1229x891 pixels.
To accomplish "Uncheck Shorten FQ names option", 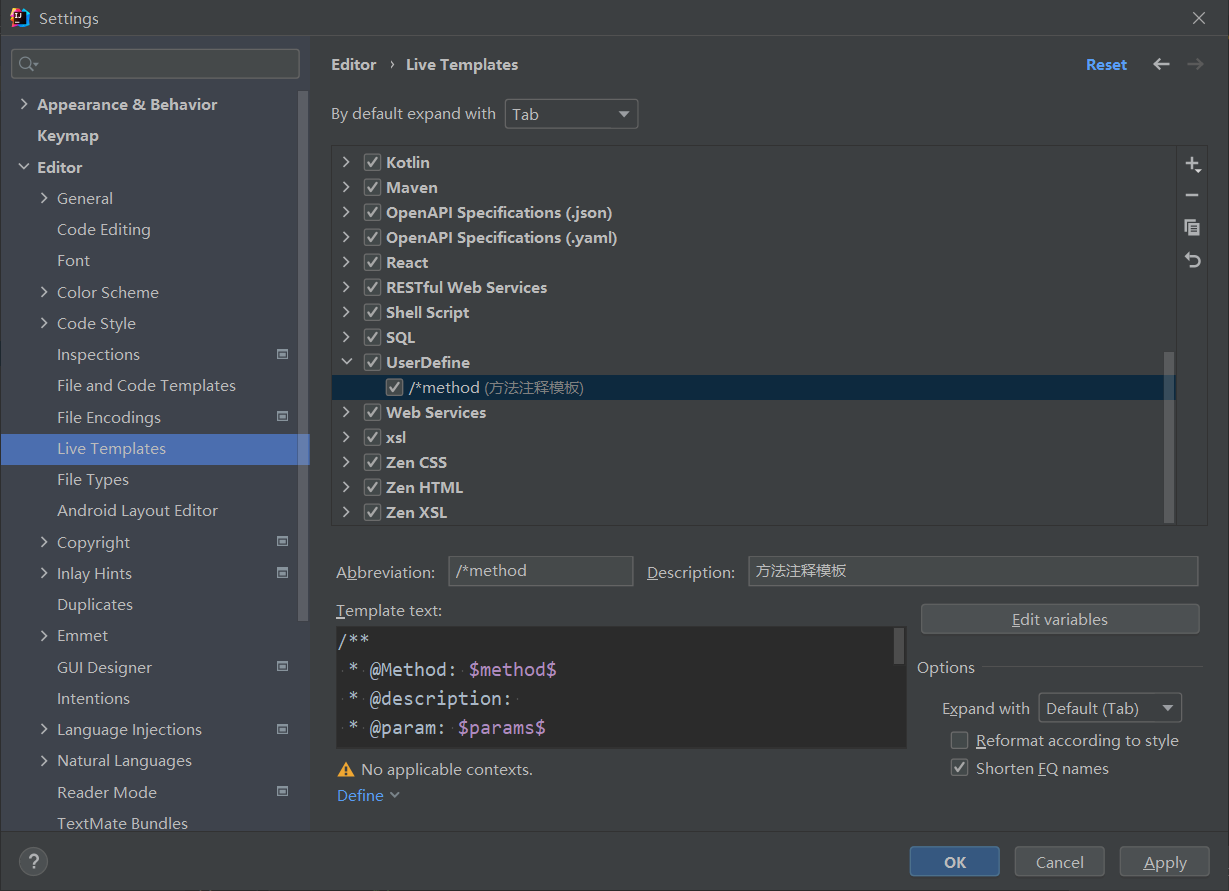I will 959,769.
